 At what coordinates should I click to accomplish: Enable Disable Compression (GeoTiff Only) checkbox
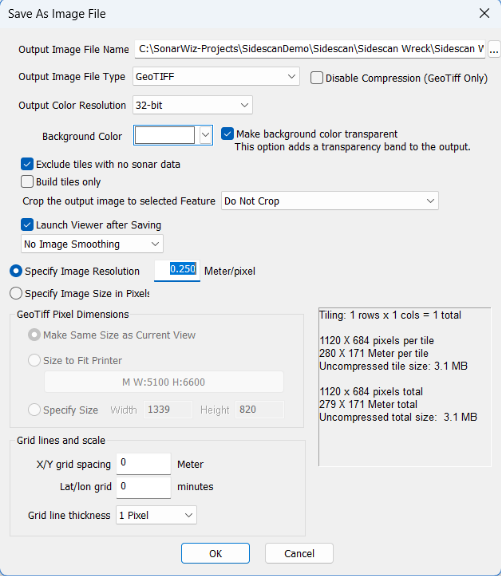coord(316,78)
